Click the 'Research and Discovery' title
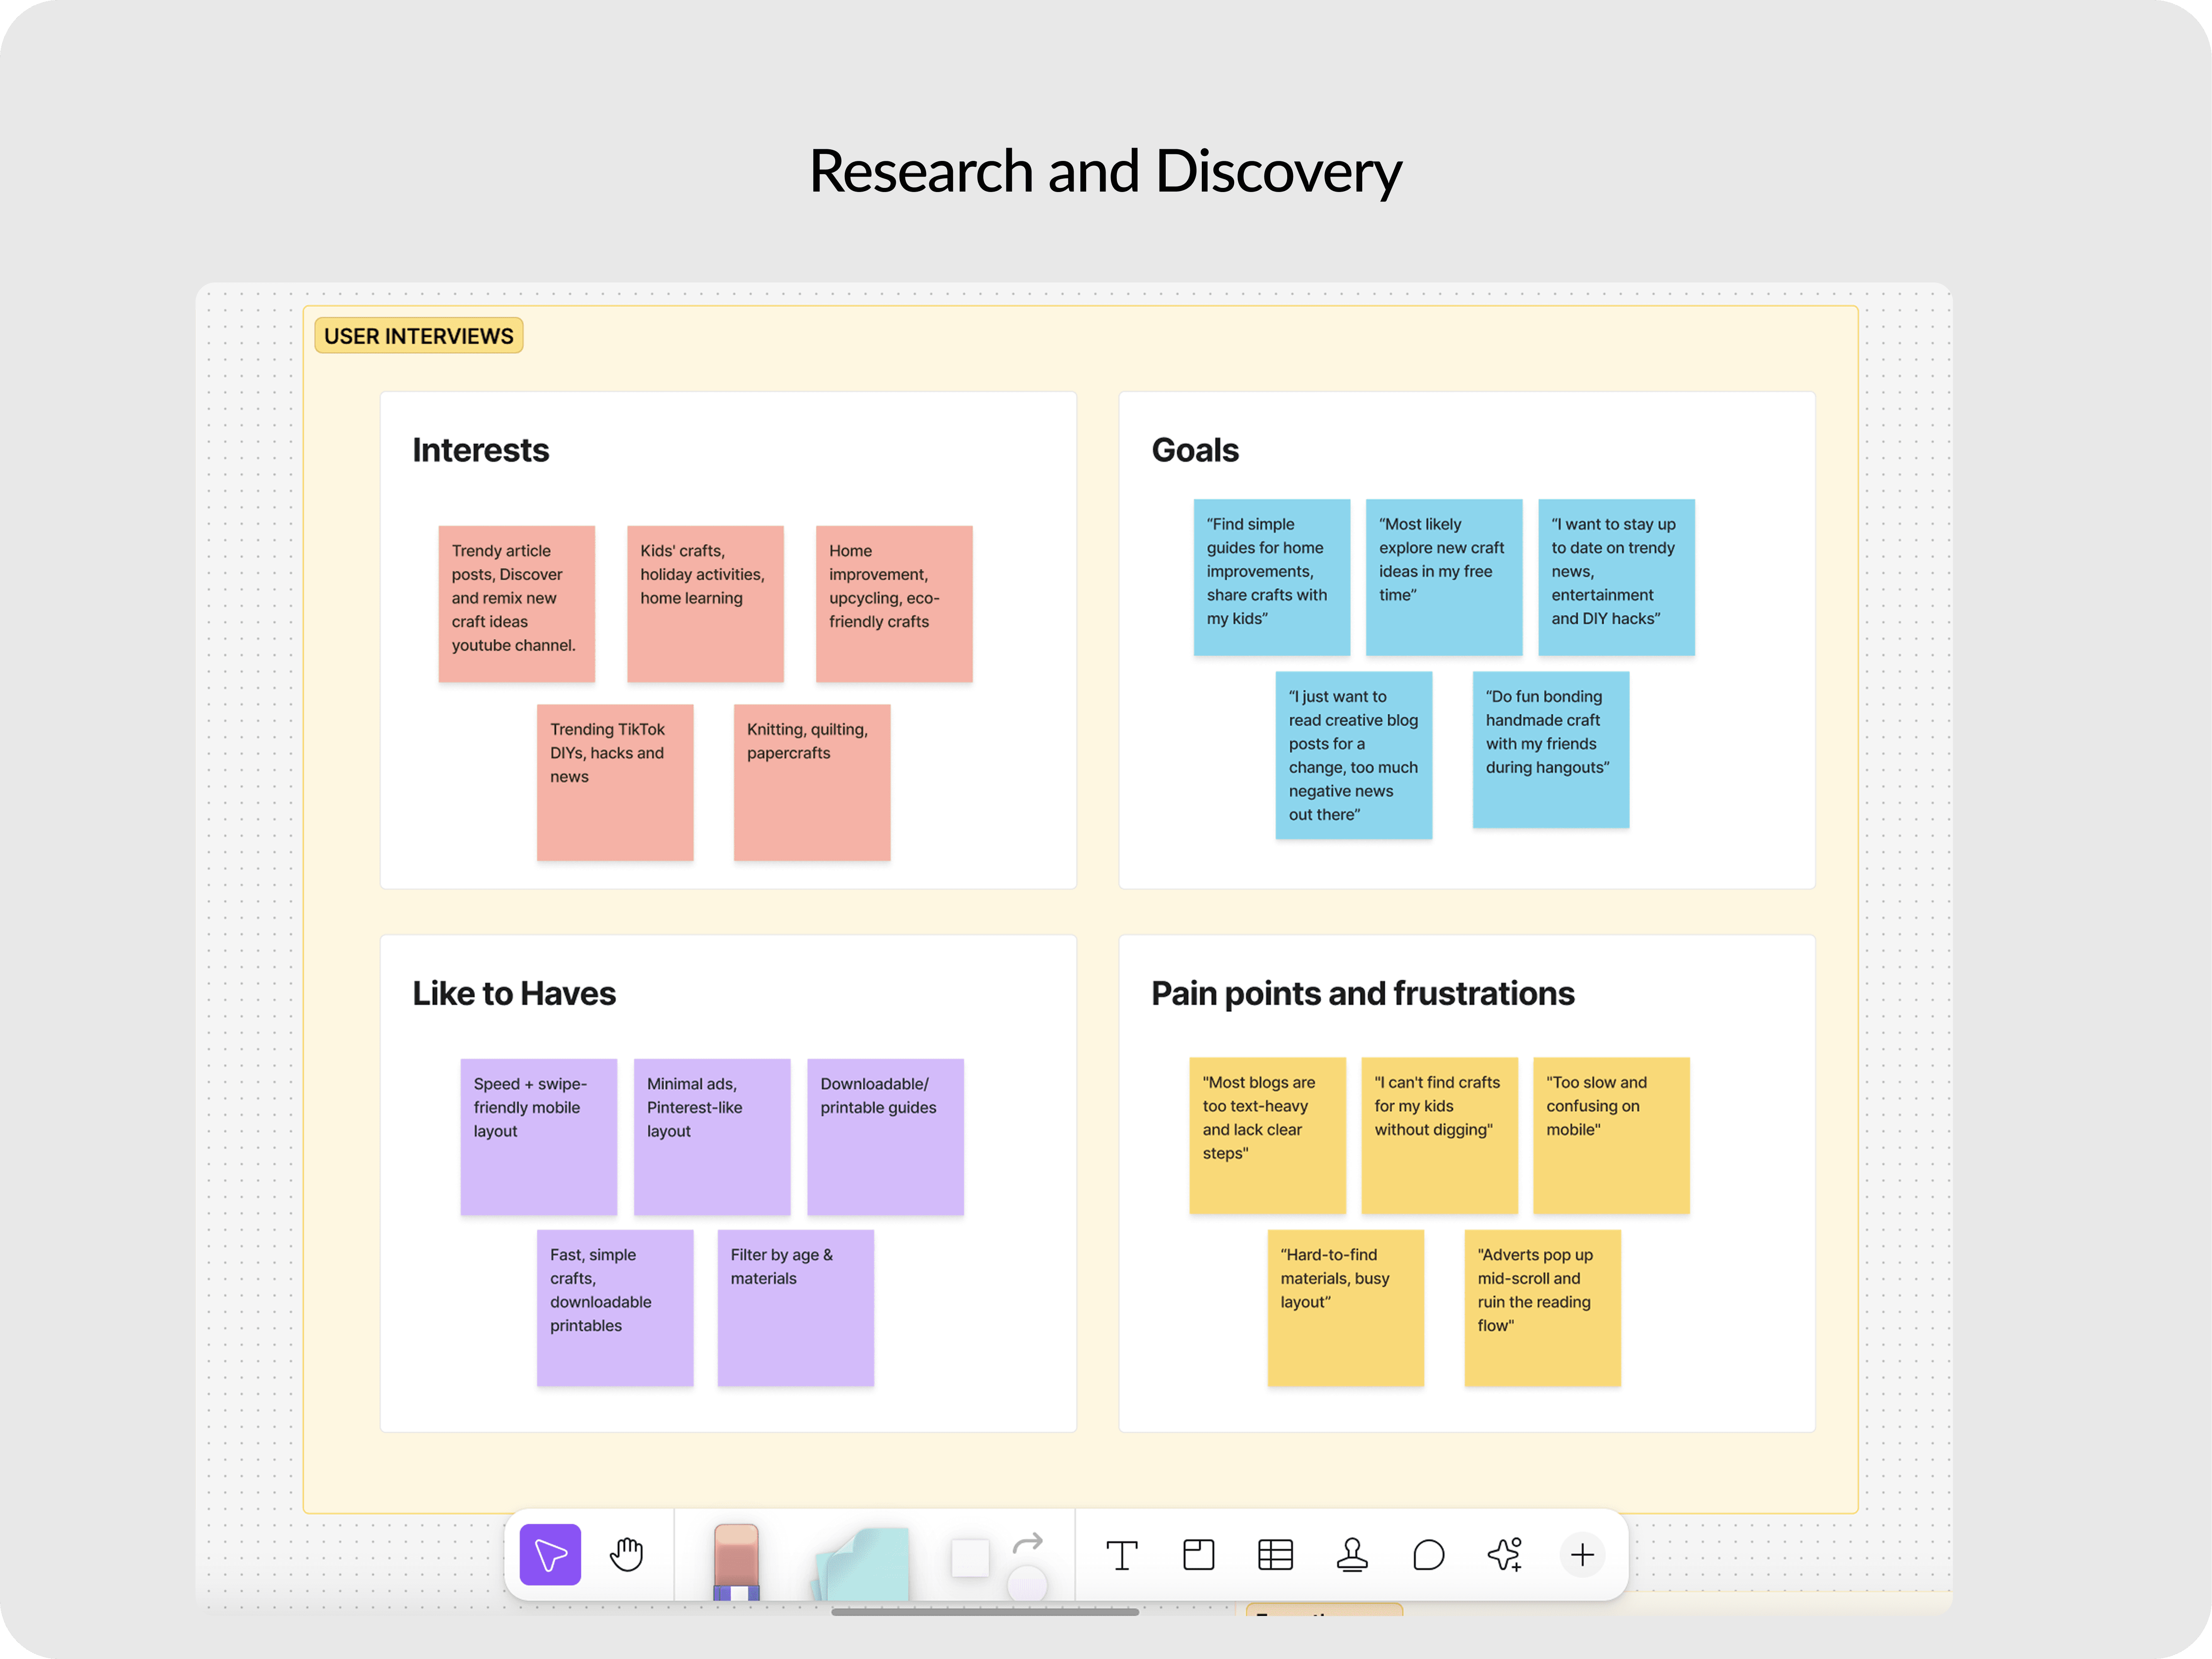2212x1659 pixels. (x=1105, y=171)
